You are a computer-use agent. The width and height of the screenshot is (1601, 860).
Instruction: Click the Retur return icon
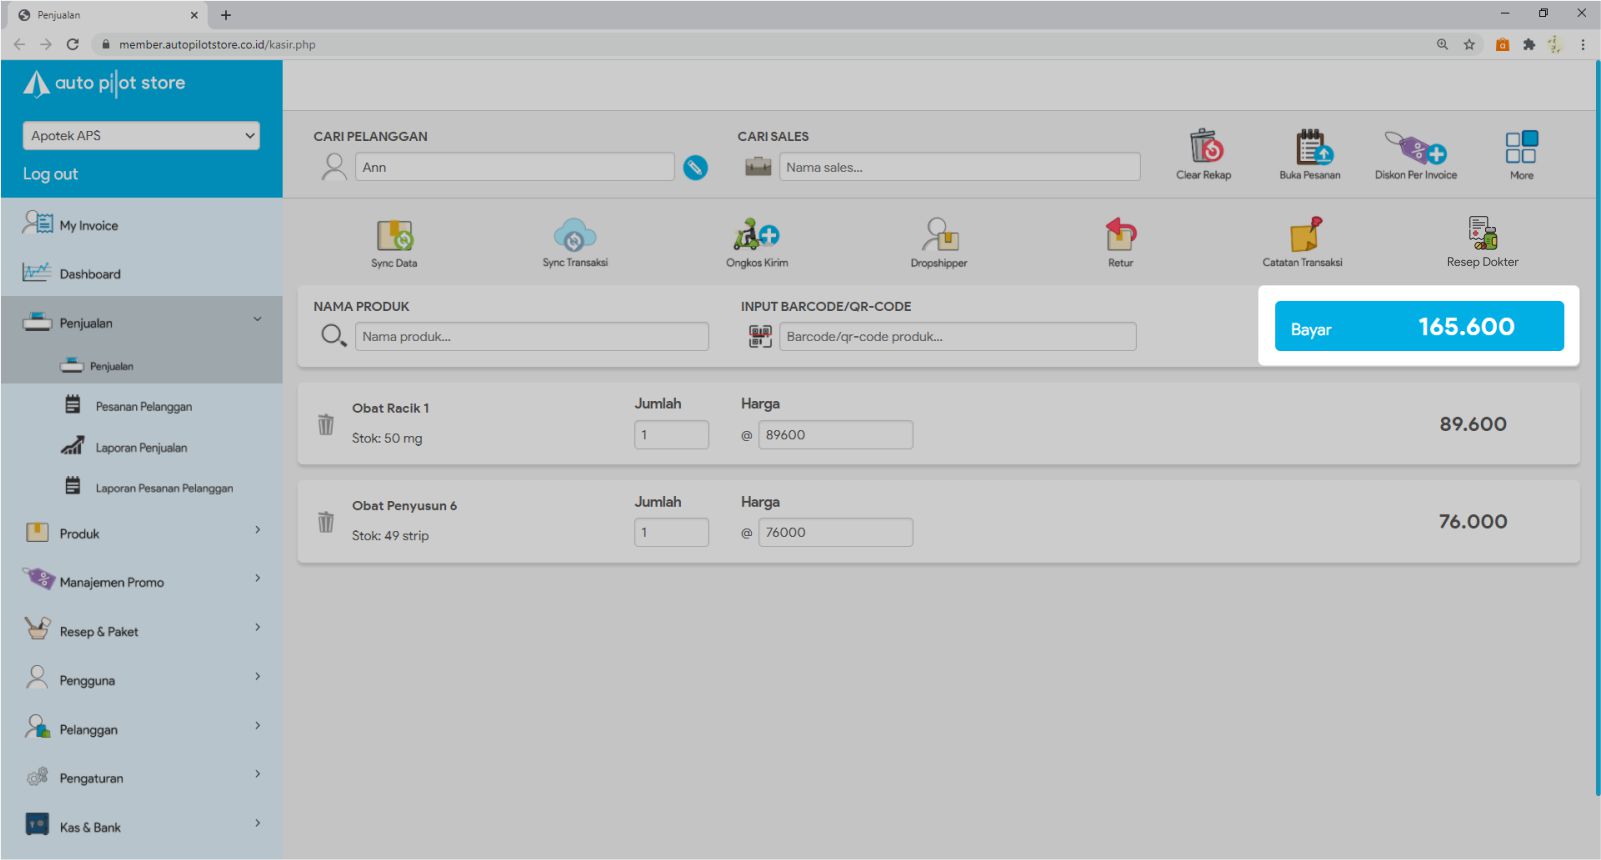pyautogui.click(x=1120, y=235)
